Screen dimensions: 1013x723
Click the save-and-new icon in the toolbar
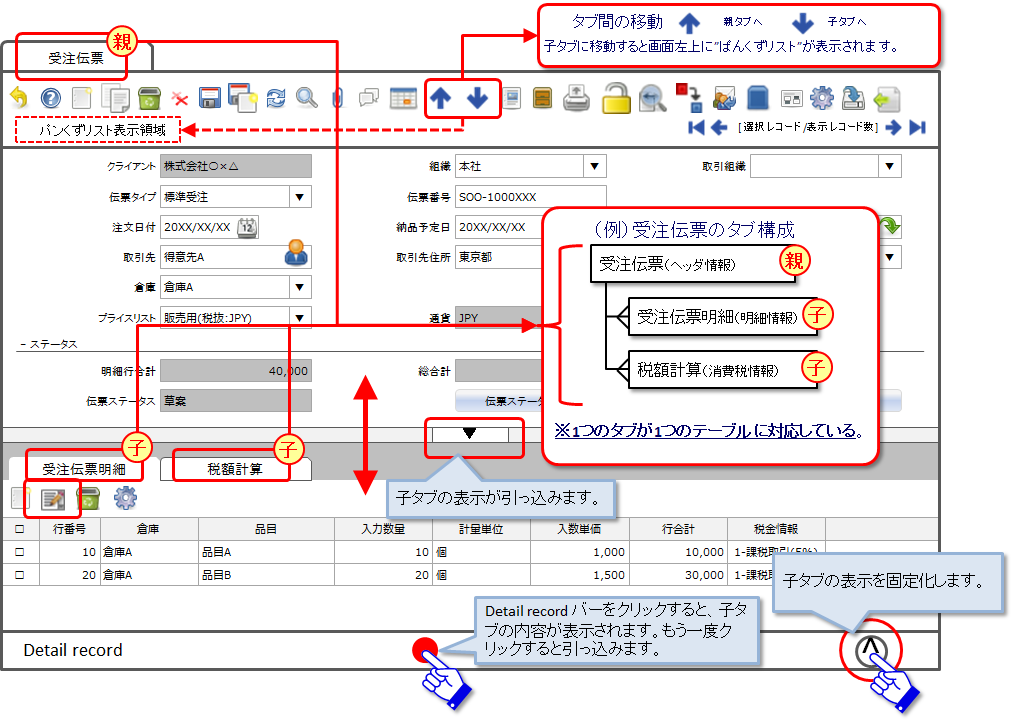click(242, 98)
